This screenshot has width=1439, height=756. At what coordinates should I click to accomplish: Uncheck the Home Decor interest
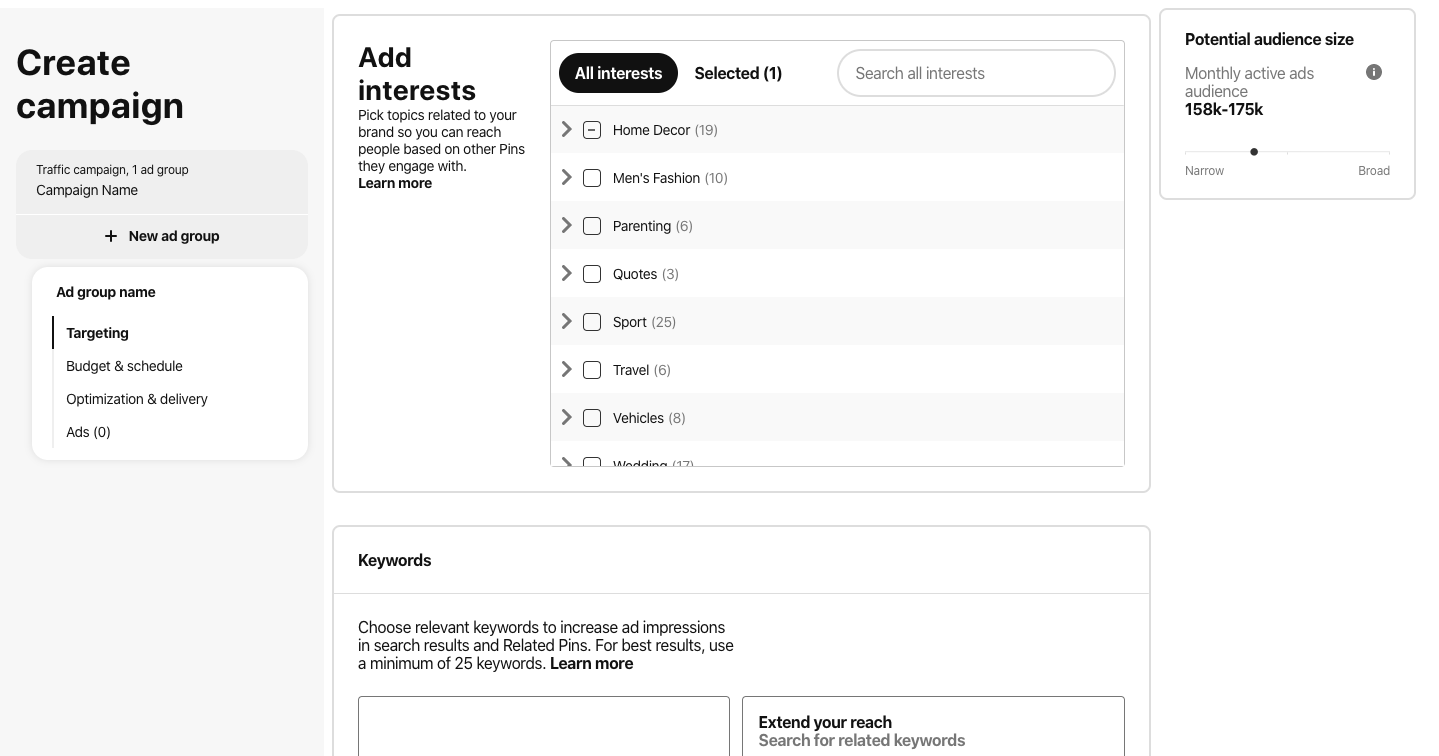click(591, 130)
